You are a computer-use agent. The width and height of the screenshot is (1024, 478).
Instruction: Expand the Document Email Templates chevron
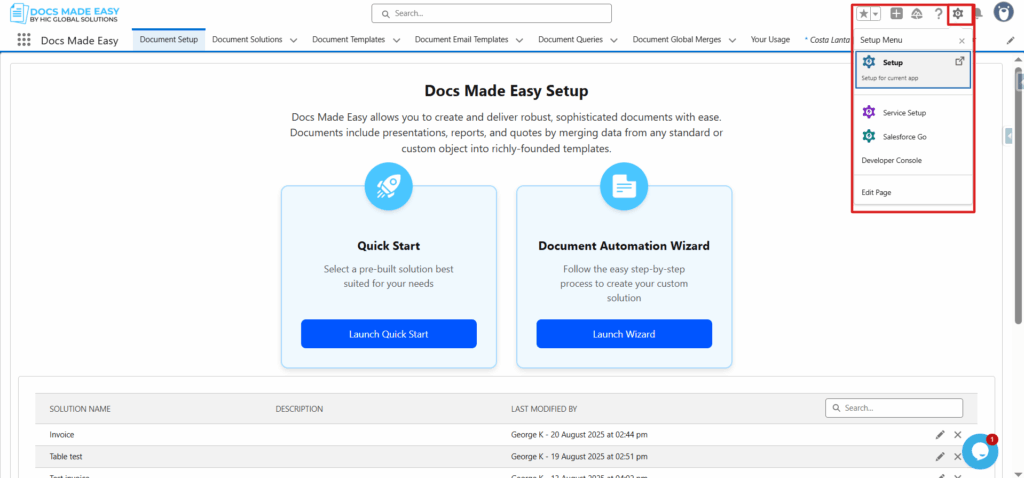click(520, 40)
